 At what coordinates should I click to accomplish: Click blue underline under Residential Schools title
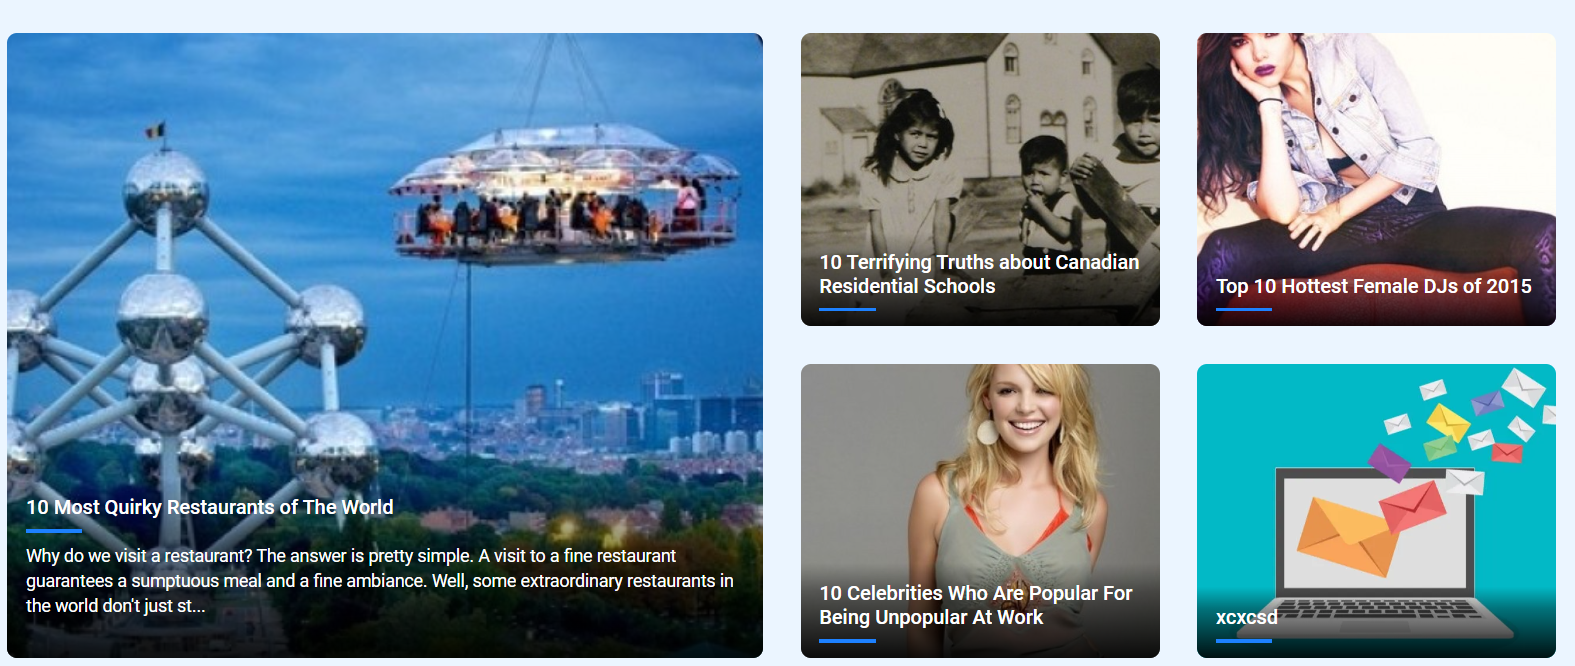click(847, 310)
